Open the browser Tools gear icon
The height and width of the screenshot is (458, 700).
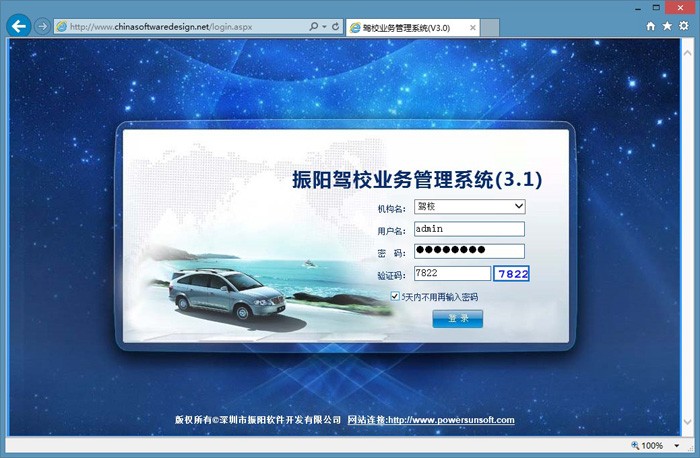point(683,26)
